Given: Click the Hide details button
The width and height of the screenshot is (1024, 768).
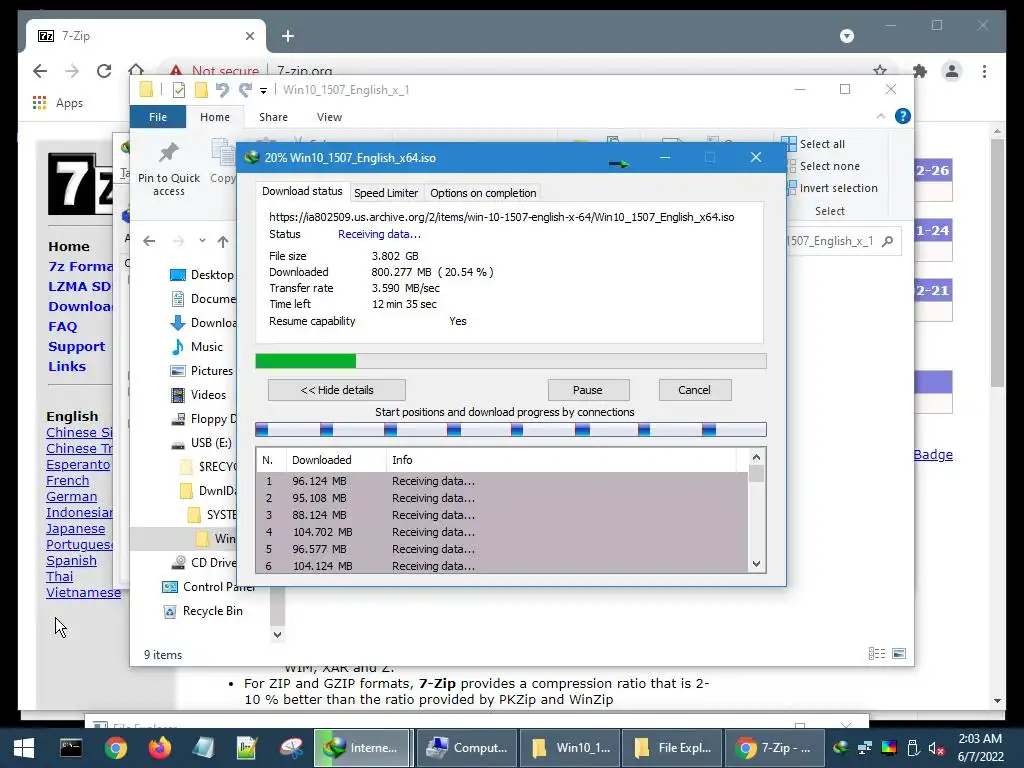Looking at the screenshot, I should [336, 390].
